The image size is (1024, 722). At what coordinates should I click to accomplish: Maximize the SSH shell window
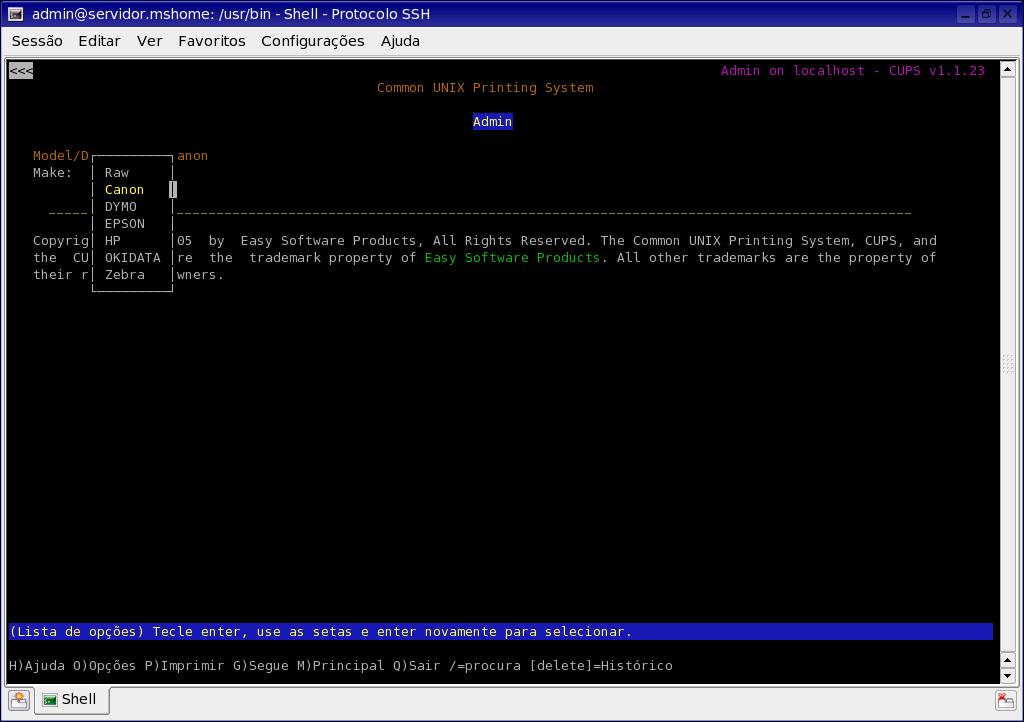(x=986, y=14)
